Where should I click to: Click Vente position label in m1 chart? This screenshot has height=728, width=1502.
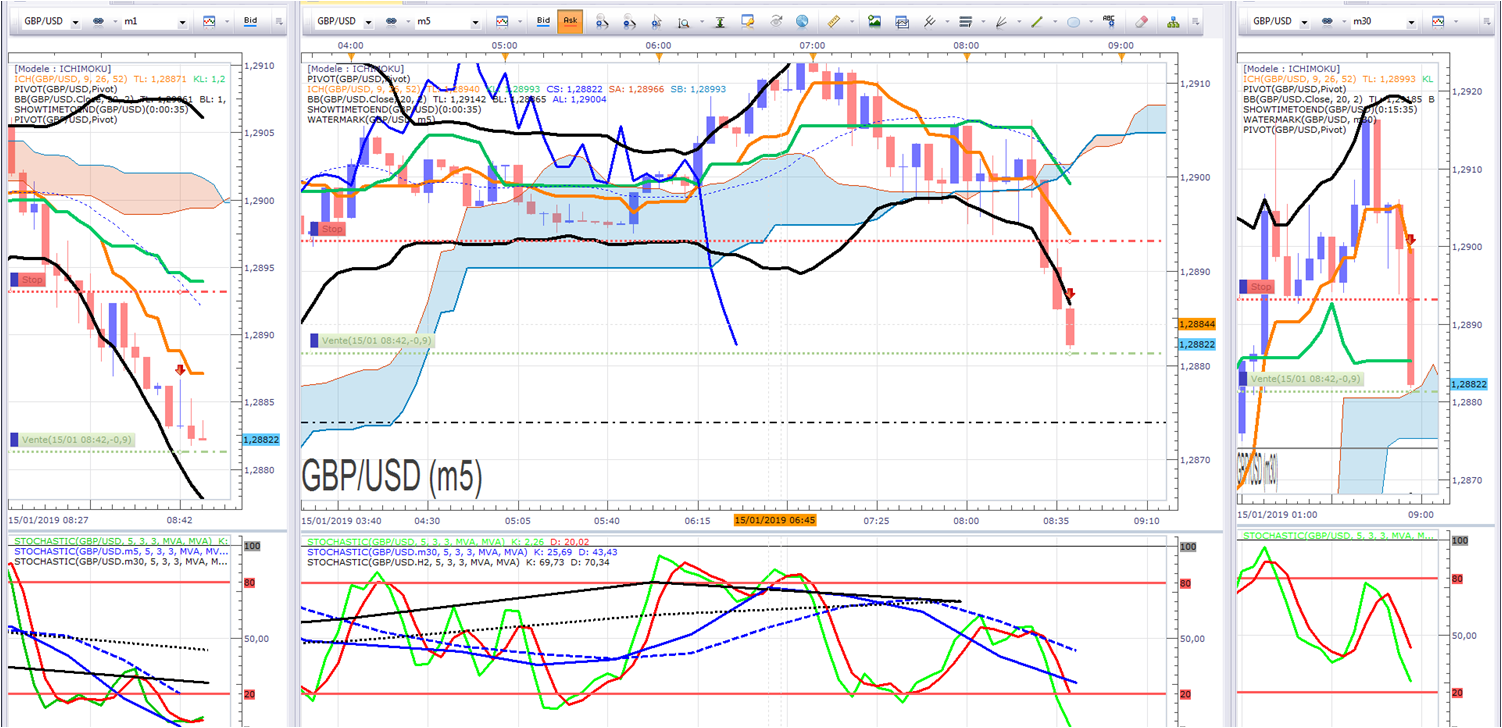point(71,439)
